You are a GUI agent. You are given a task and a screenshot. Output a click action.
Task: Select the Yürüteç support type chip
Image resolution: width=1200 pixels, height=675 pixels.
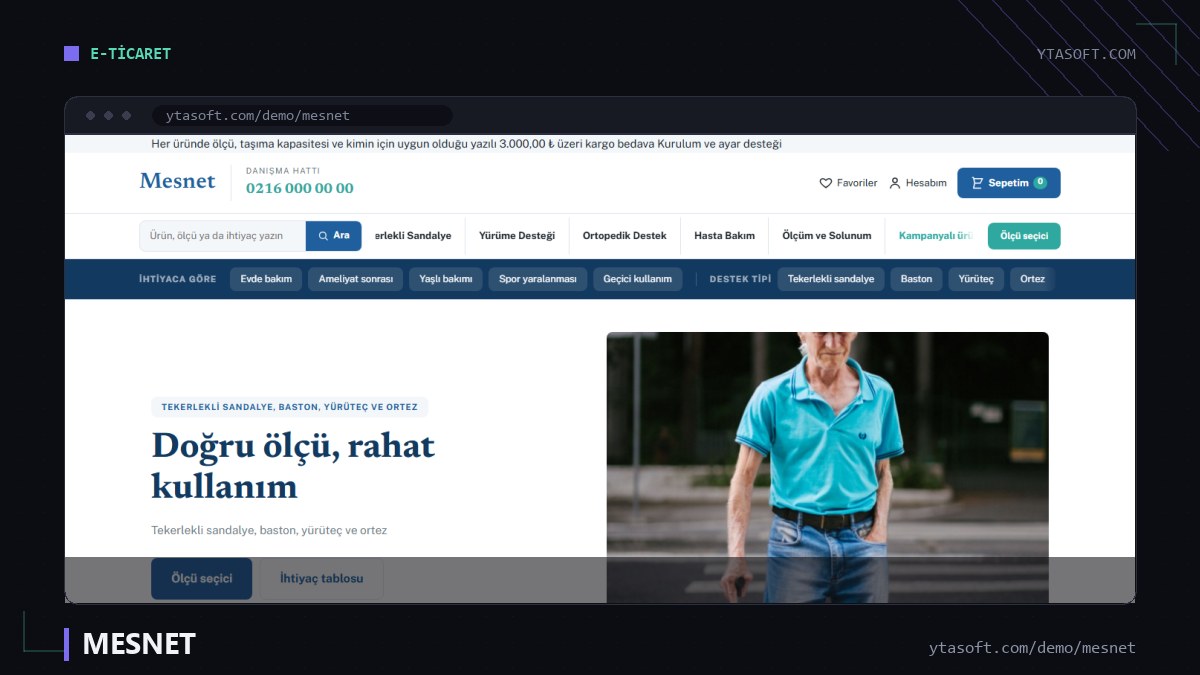tap(976, 279)
